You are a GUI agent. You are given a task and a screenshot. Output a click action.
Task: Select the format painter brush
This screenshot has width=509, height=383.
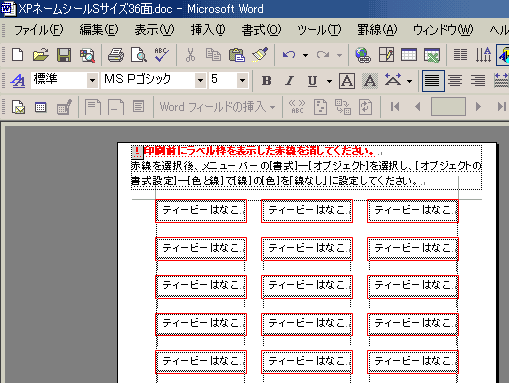[260, 55]
